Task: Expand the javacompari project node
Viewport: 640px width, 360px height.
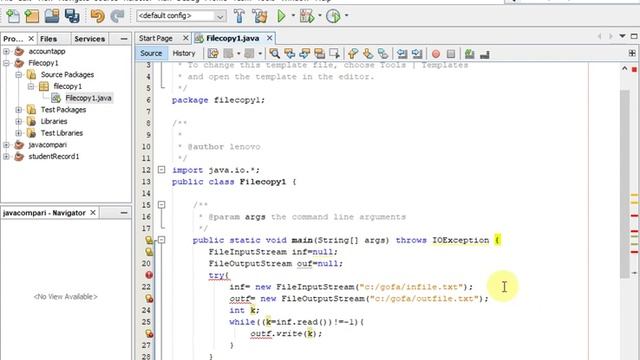Action: [x=6, y=145]
